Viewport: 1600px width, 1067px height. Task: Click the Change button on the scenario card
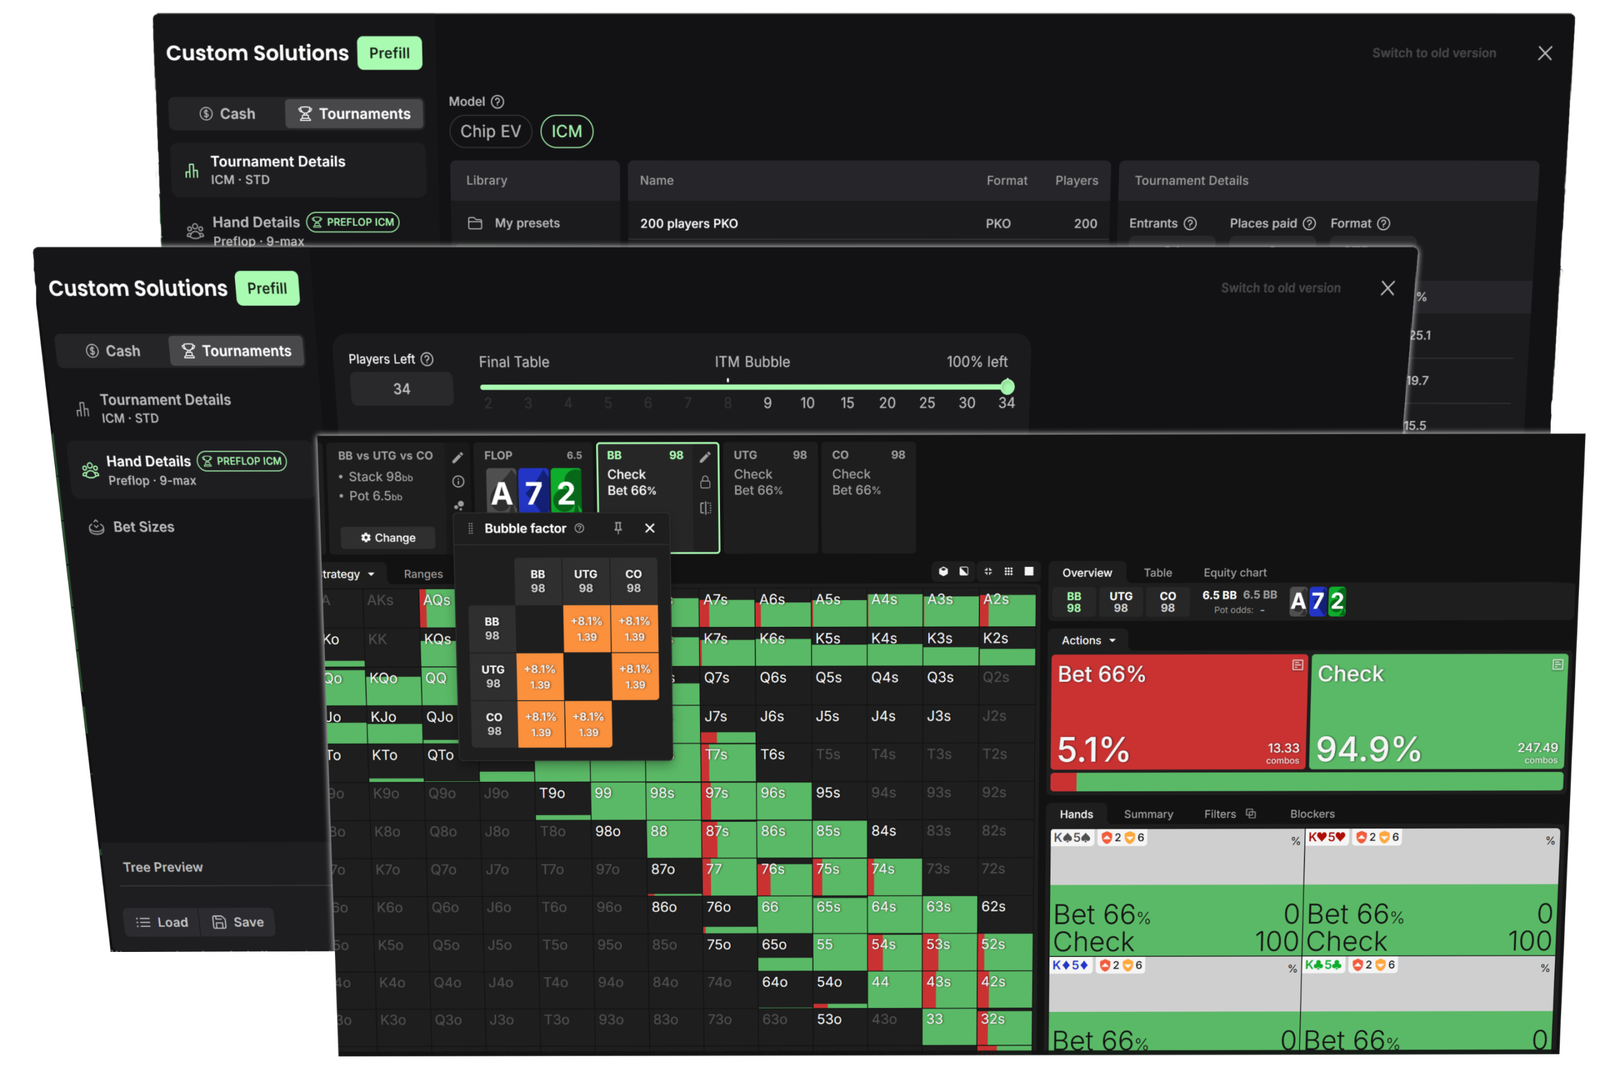(x=388, y=538)
